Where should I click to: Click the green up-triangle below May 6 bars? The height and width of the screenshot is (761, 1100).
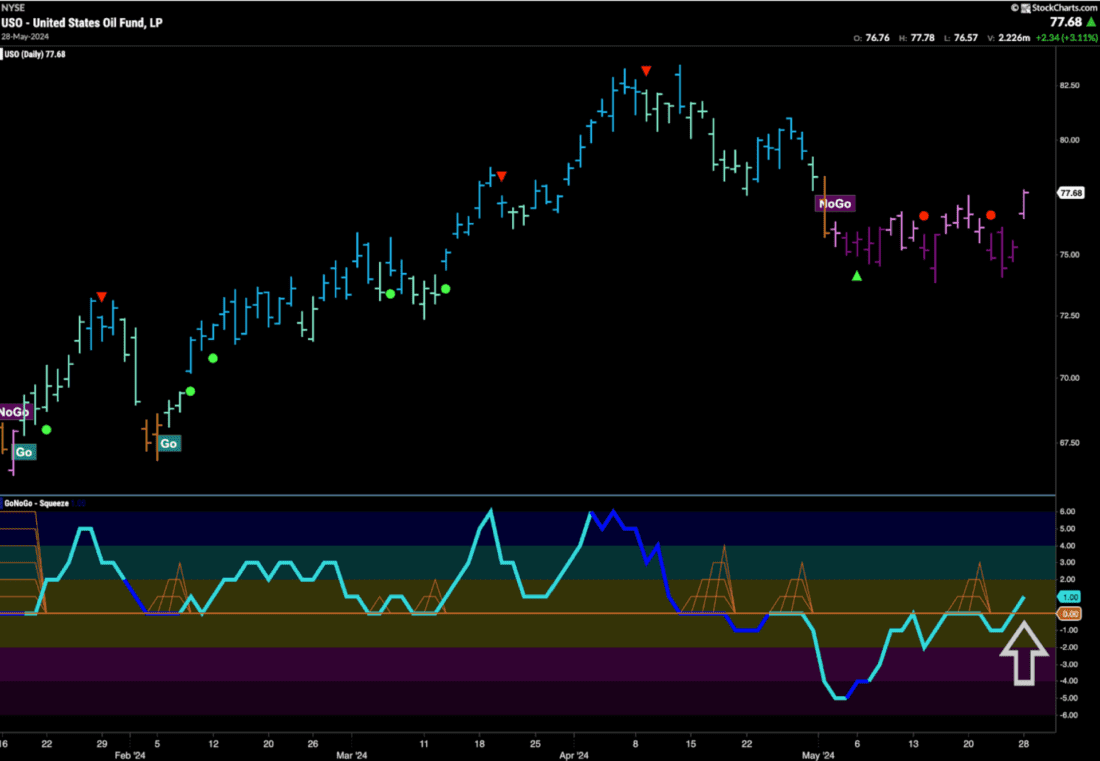tap(856, 276)
